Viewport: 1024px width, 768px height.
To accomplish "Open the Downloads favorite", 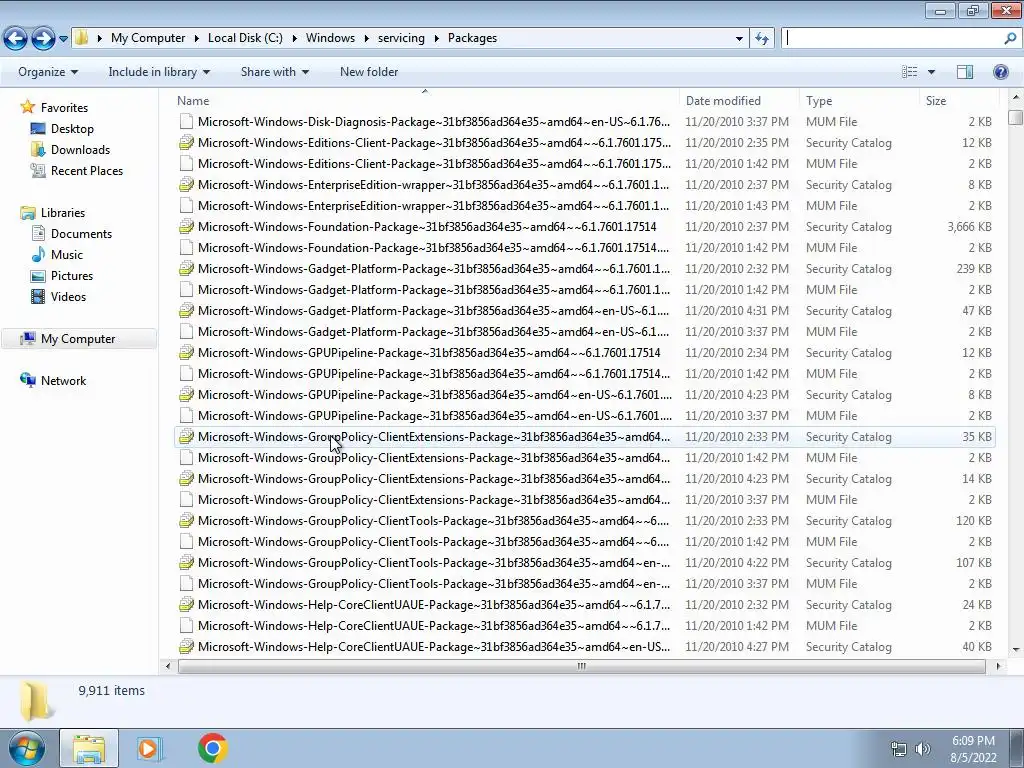I will (80, 150).
